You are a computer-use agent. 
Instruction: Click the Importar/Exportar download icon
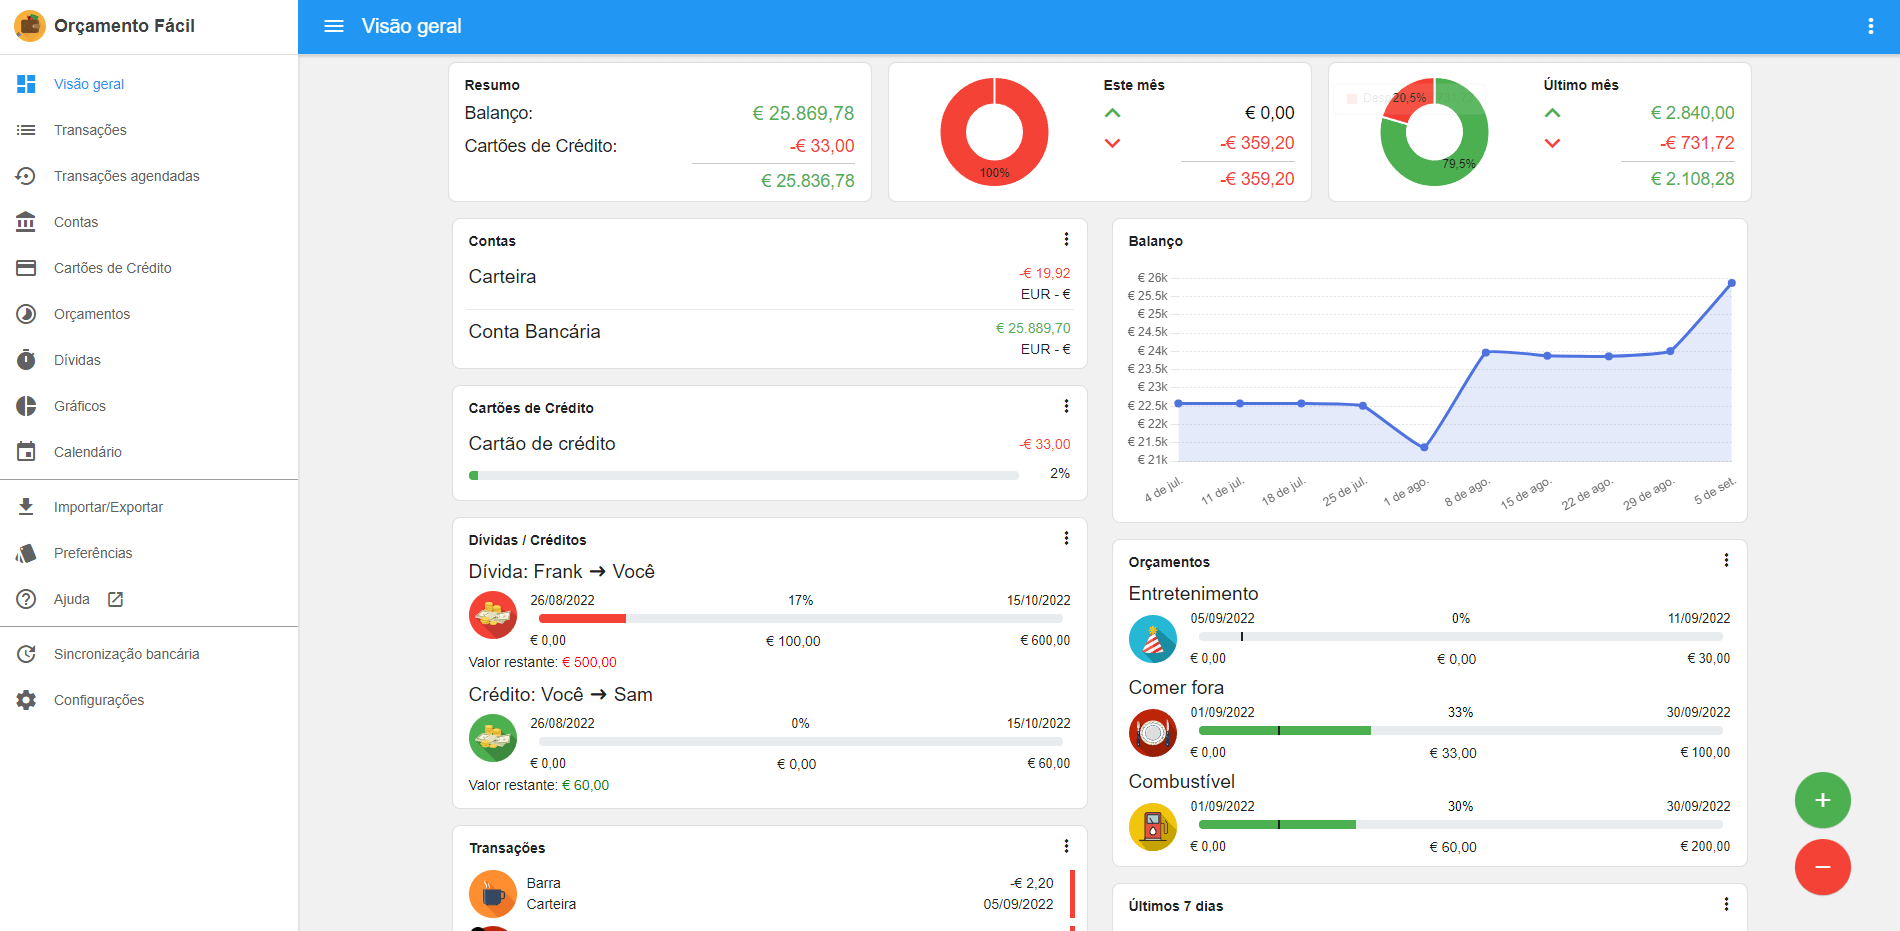pos(26,507)
